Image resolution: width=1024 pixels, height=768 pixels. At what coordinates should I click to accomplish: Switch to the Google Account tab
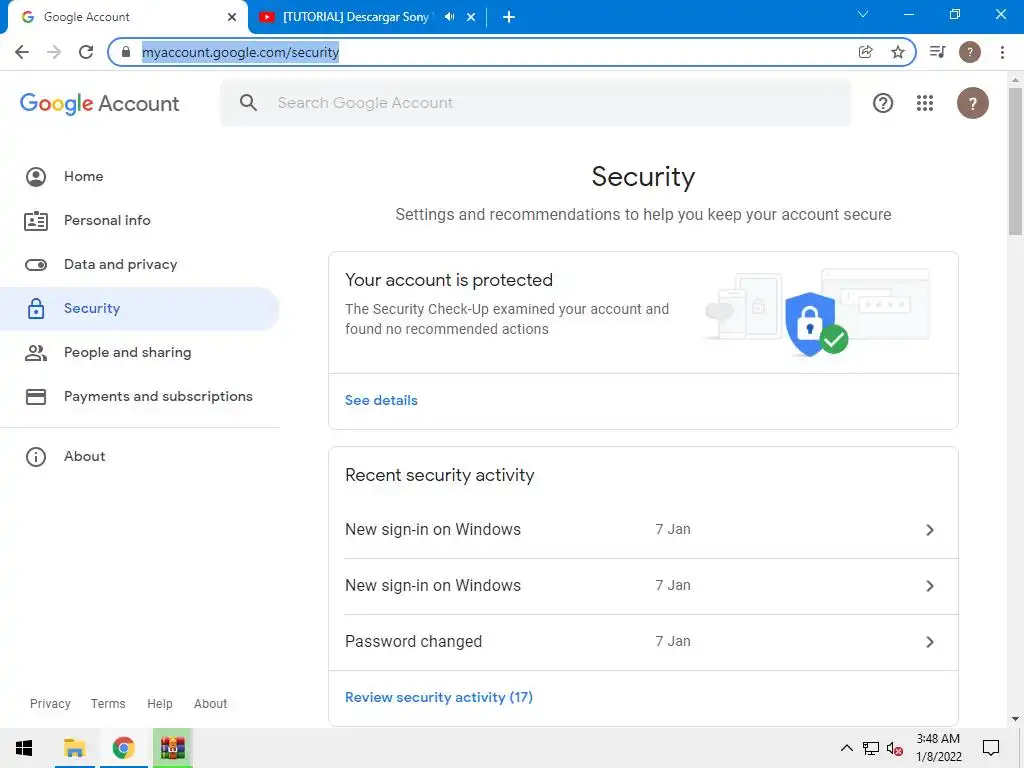tap(124, 17)
